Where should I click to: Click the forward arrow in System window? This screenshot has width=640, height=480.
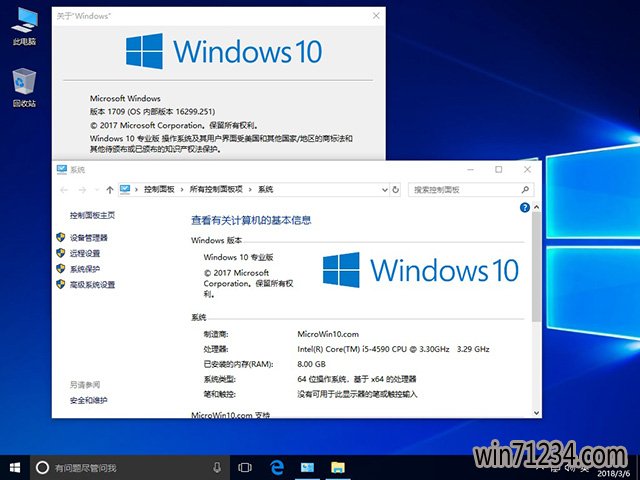pos(82,190)
